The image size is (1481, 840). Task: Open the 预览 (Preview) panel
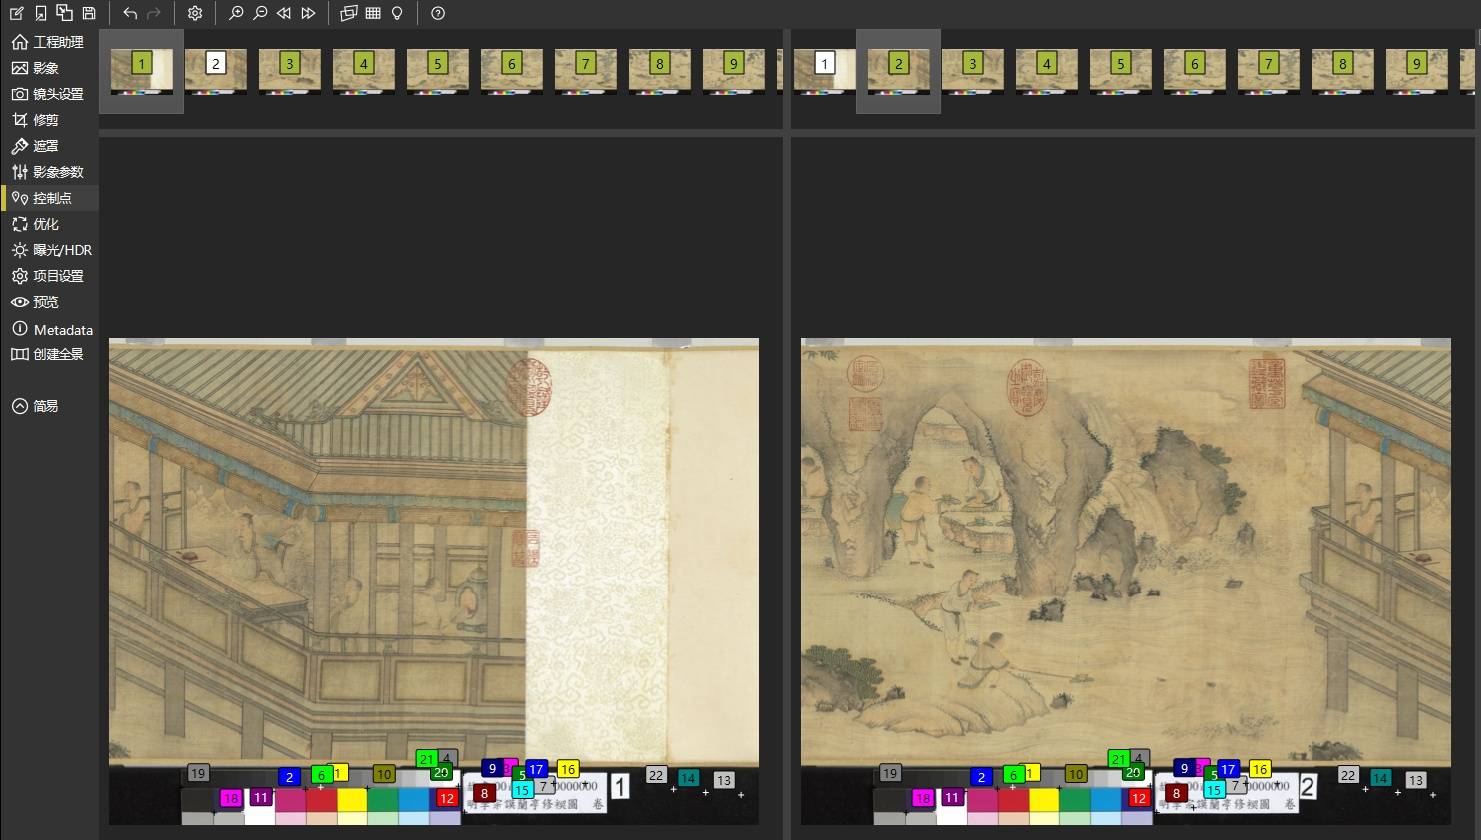[44, 302]
